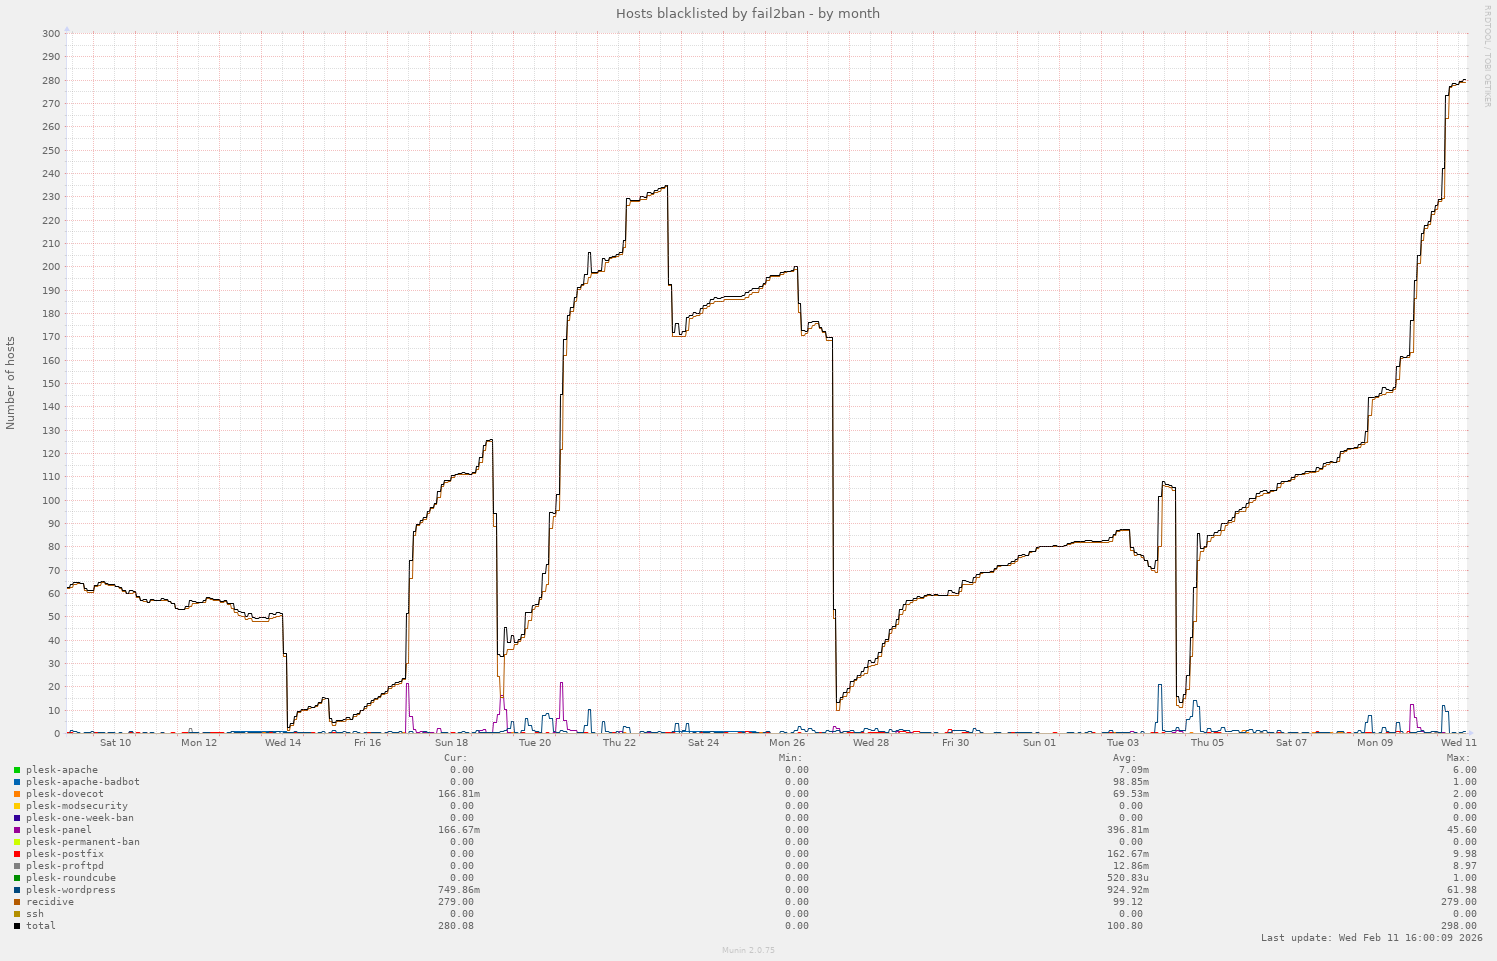Click the graph title 'Hosts blacklisted by fail2ban'

tap(748, 13)
